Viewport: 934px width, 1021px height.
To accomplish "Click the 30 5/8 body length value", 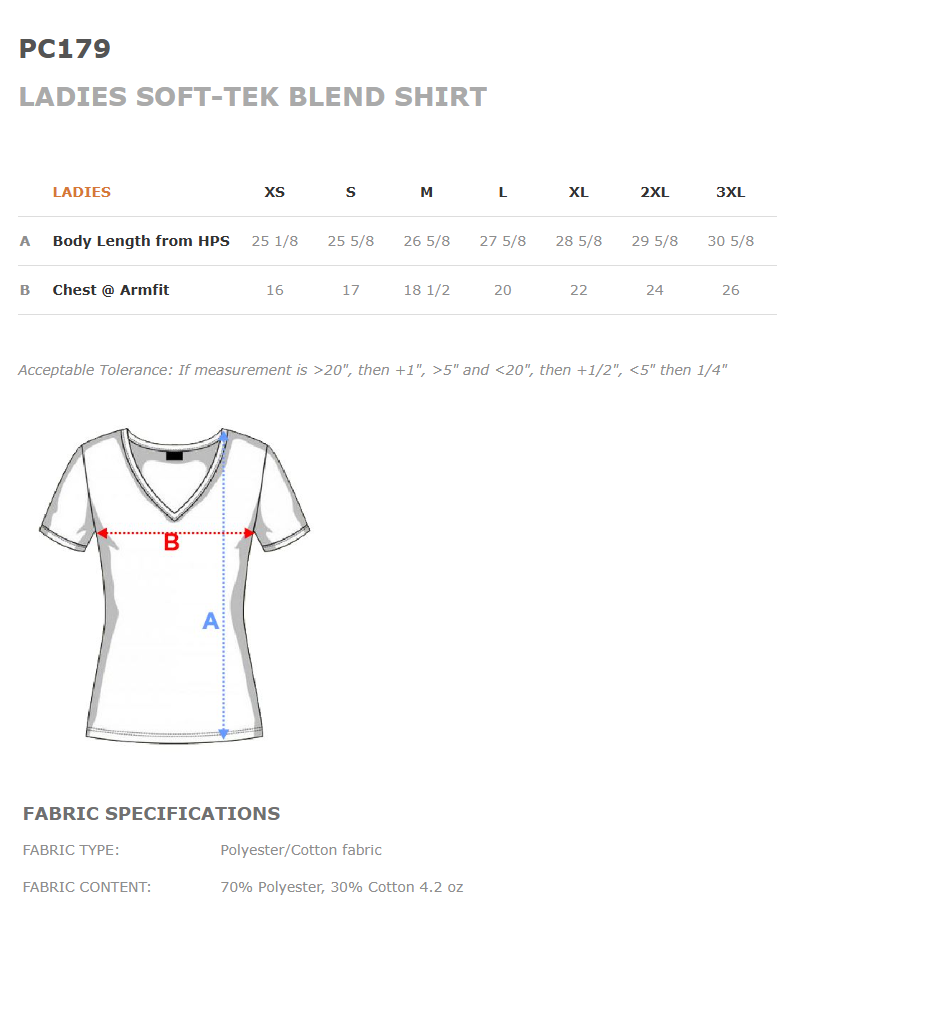I will (x=730, y=241).
